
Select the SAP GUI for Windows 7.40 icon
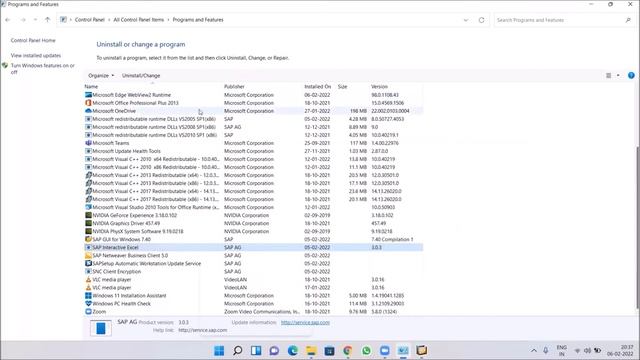coord(88,239)
